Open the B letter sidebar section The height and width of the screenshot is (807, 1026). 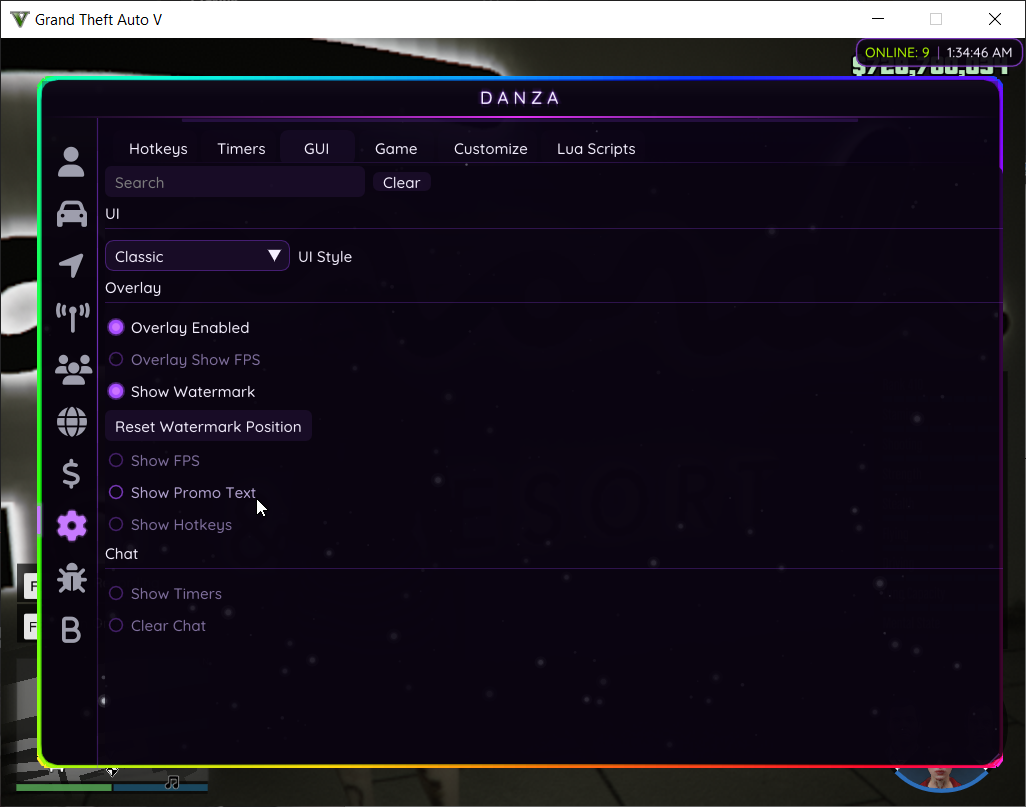click(x=71, y=630)
